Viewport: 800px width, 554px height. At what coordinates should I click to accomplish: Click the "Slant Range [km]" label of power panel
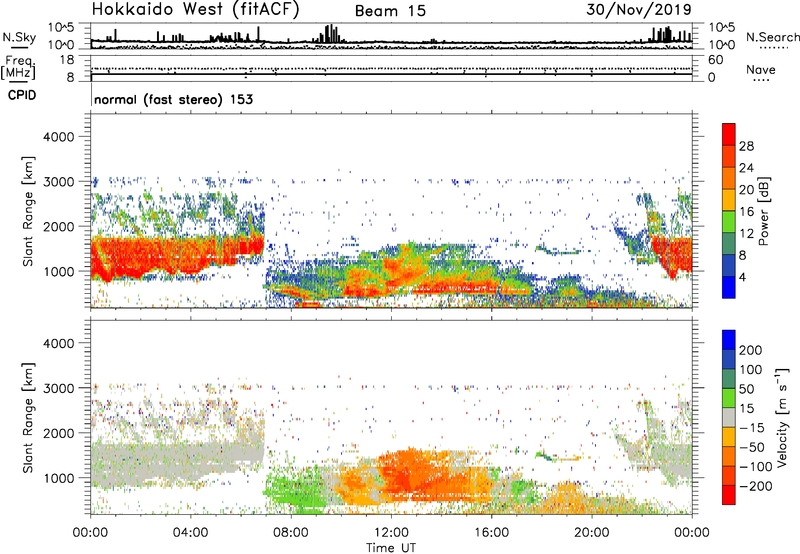click(28, 211)
